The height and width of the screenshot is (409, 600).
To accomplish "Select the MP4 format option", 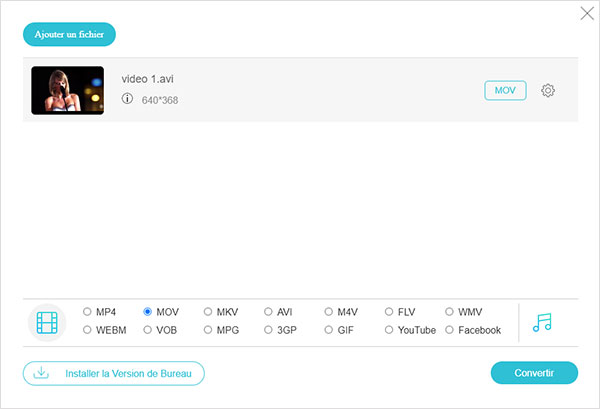I will (x=88, y=311).
